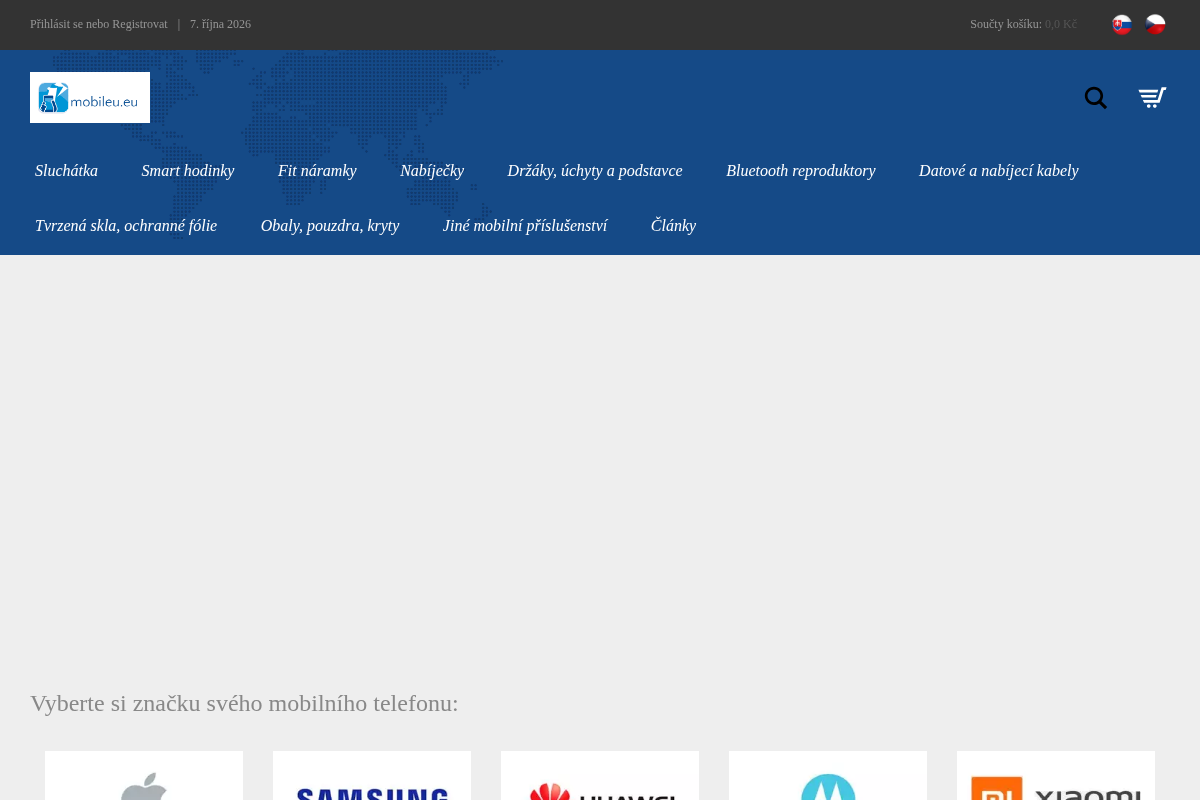Switch to Czech flag language
Image resolution: width=1200 pixels, height=800 pixels.
click(x=1155, y=24)
